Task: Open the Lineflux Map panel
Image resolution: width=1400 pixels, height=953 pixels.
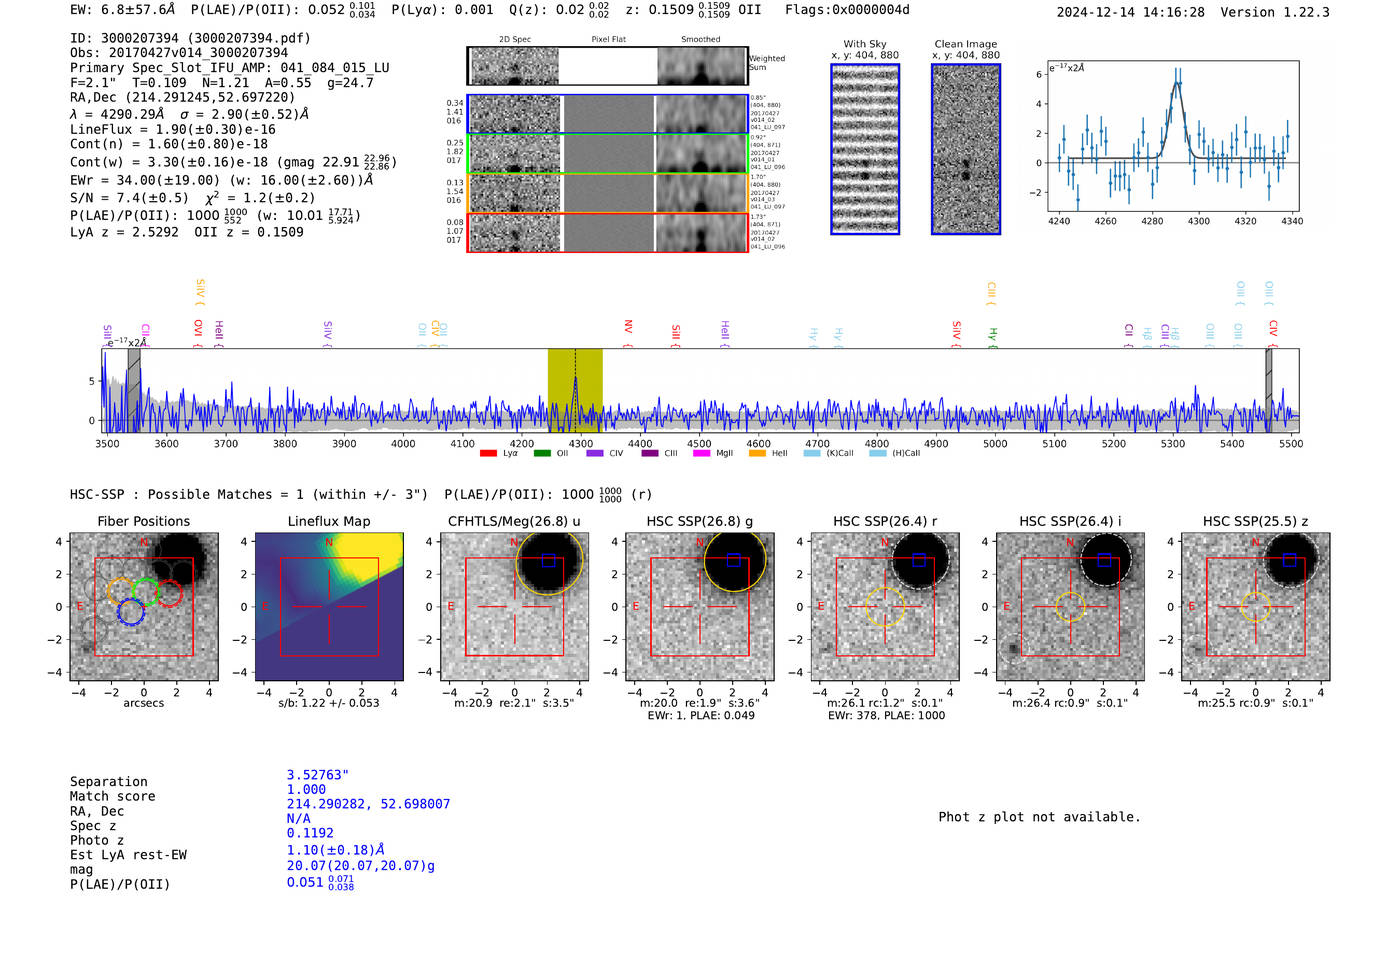Action: click(329, 607)
